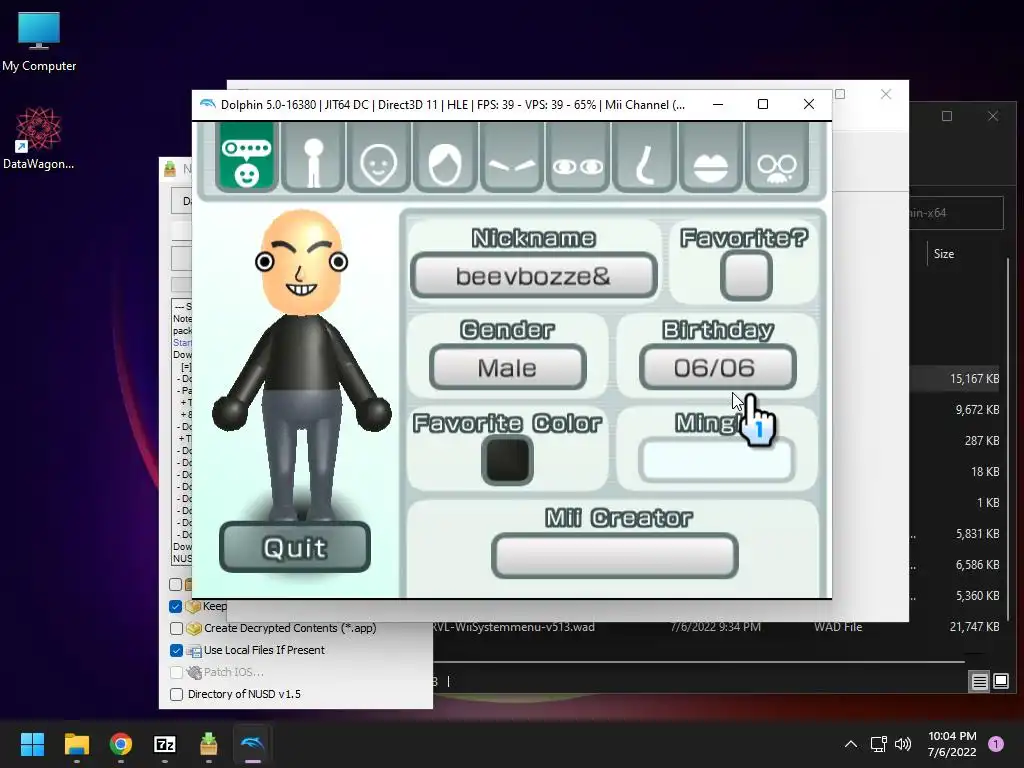Open File Explorer from taskbar
This screenshot has width=1024, height=768.
click(76, 744)
